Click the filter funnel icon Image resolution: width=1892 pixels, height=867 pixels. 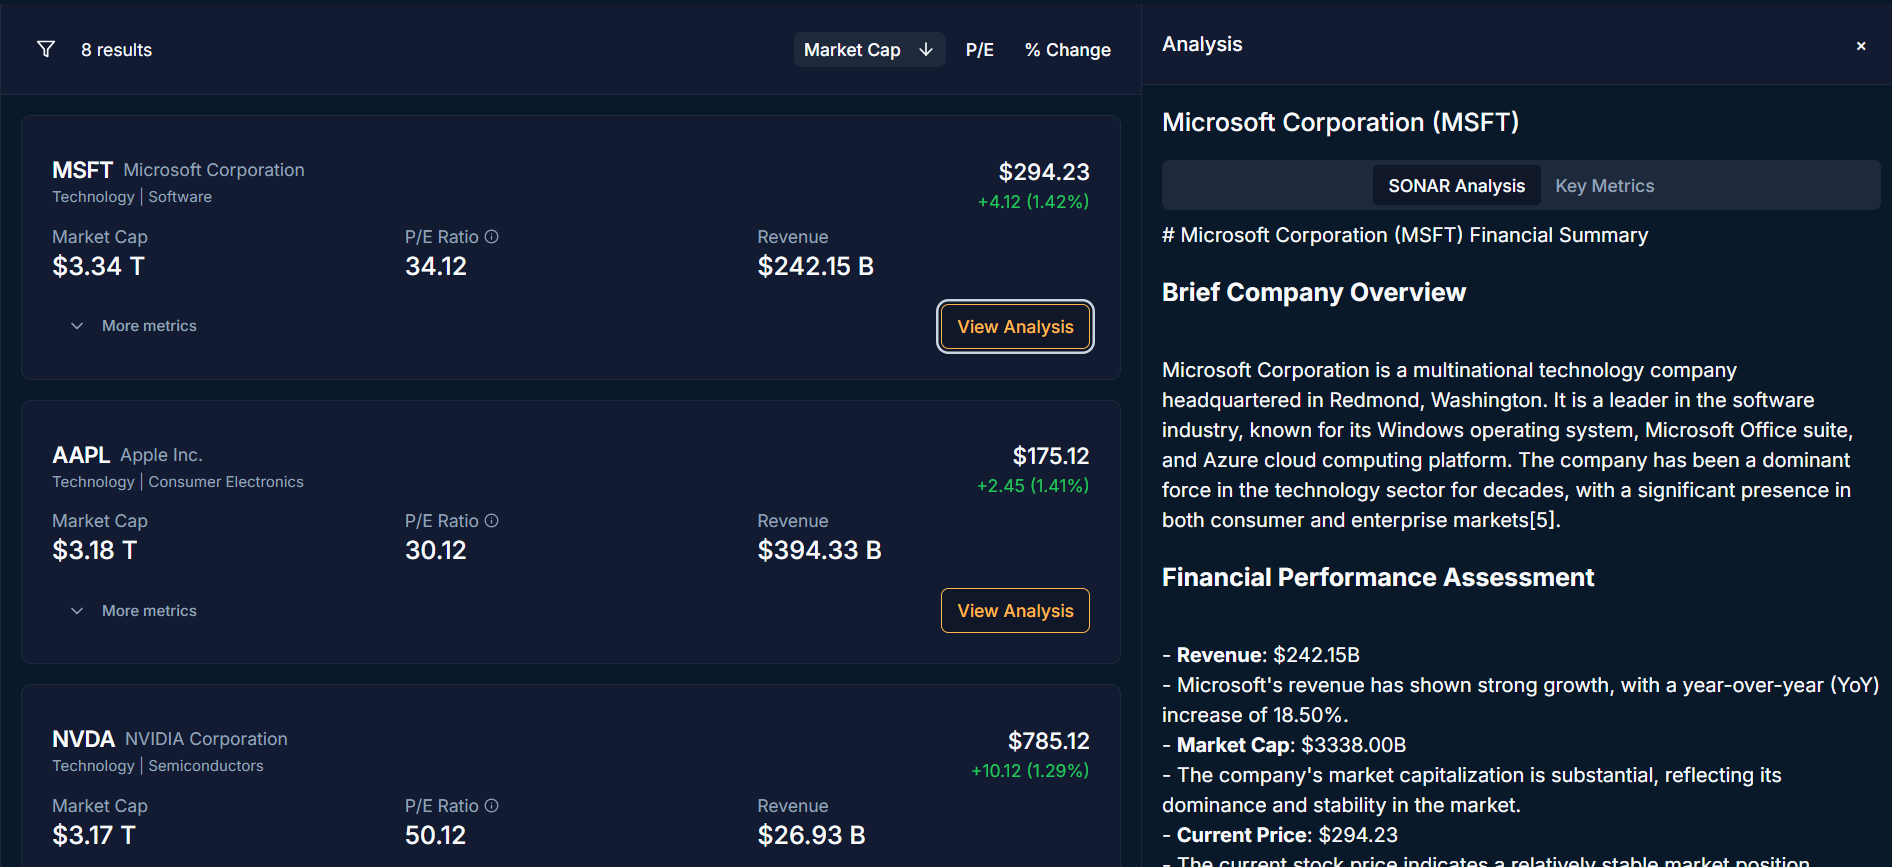tap(46, 49)
